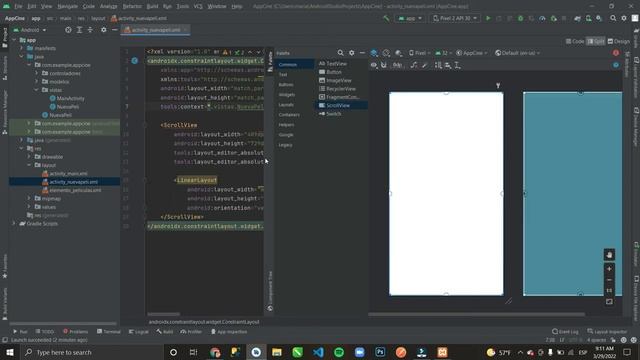Open Project panel options gear
640x360 pixels.
103,30
